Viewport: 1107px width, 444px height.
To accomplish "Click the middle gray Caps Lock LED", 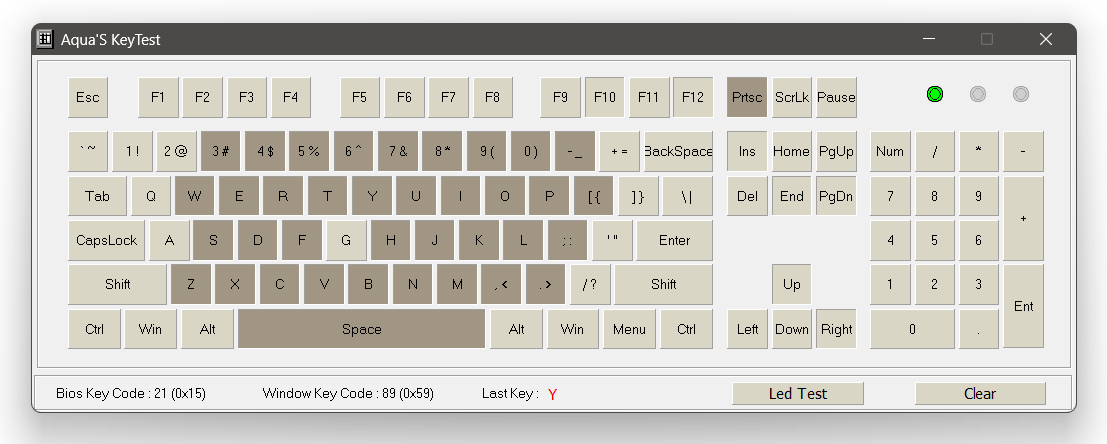I will (x=978, y=94).
